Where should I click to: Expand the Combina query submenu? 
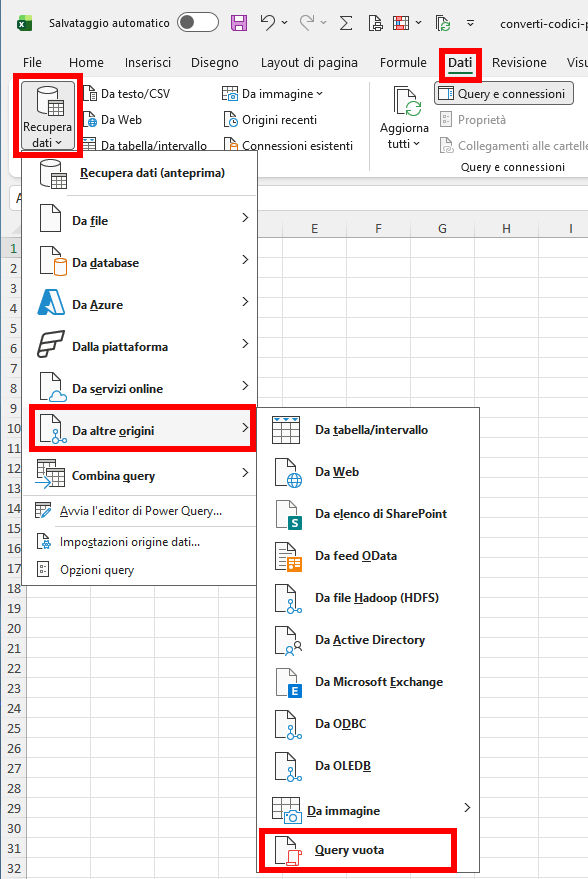coord(140,475)
